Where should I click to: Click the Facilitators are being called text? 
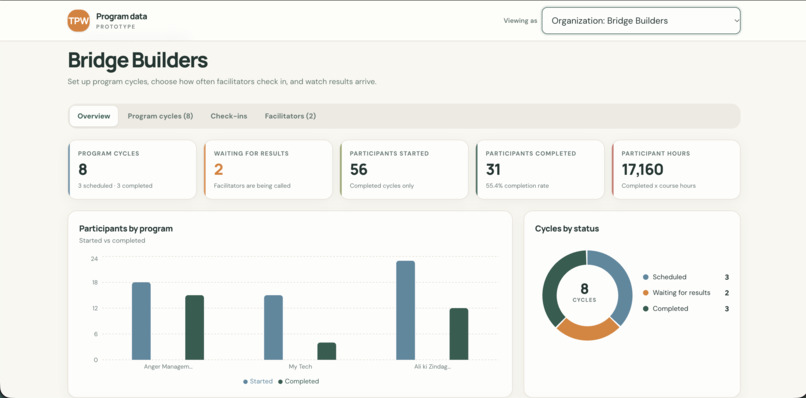[x=252, y=186]
